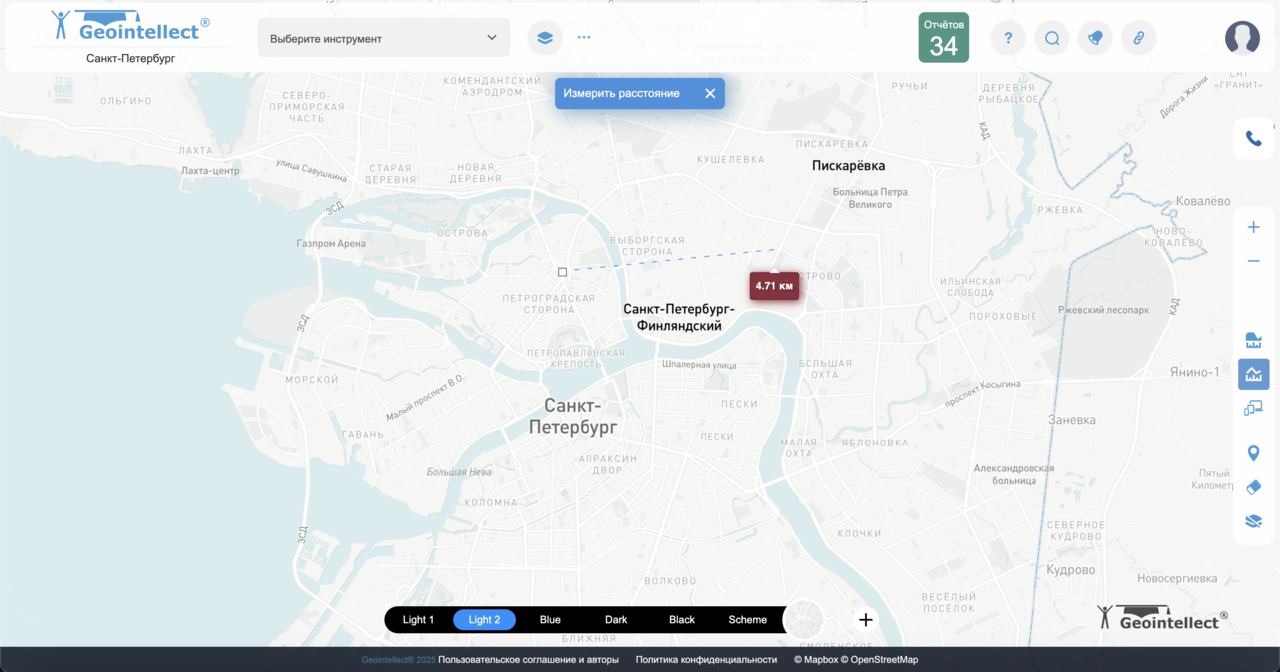Click the chain link share icon
The width and height of the screenshot is (1280, 672).
[x=1138, y=38]
